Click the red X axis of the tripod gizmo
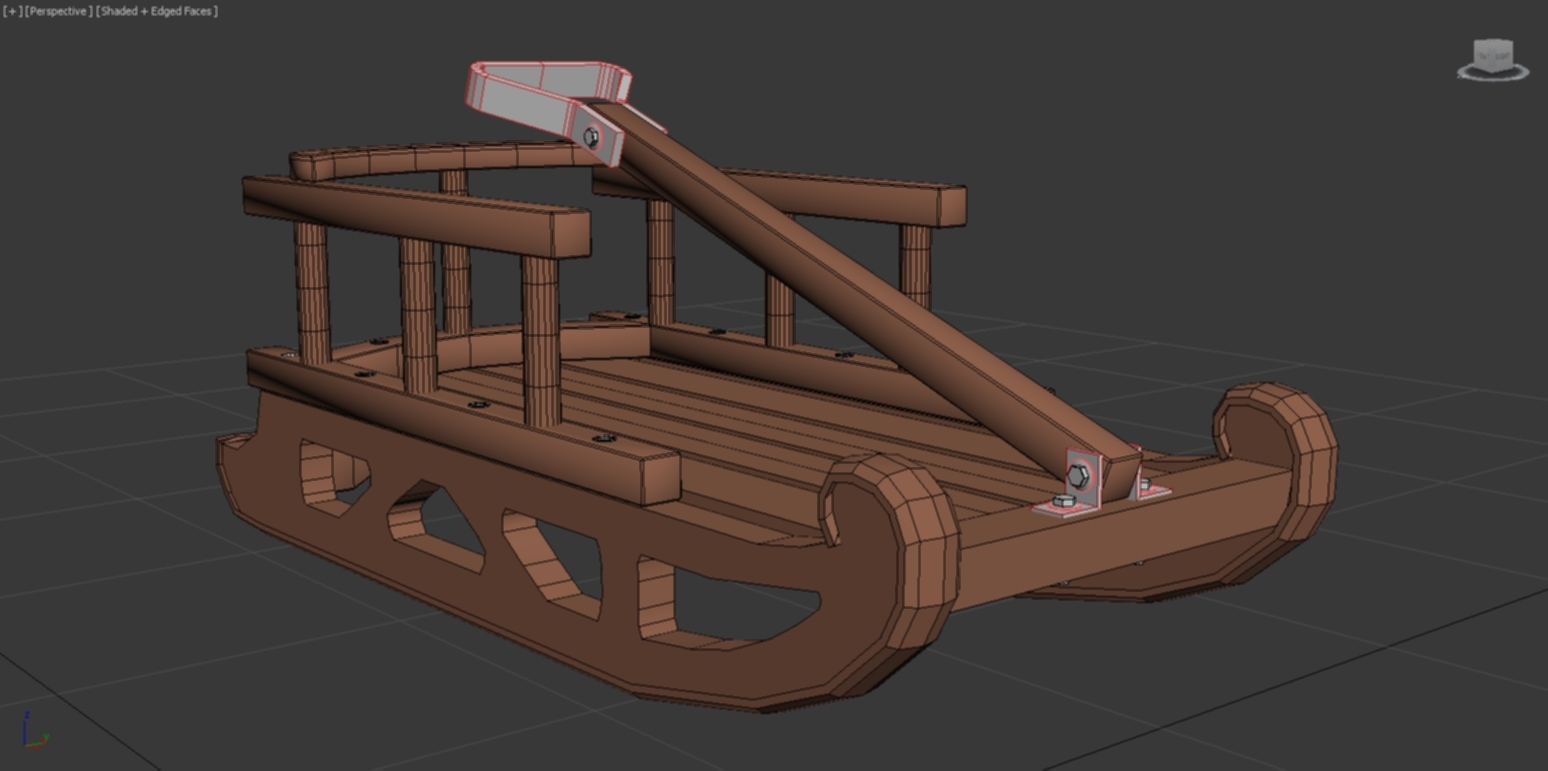 pyautogui.click(x=37, y=747)
